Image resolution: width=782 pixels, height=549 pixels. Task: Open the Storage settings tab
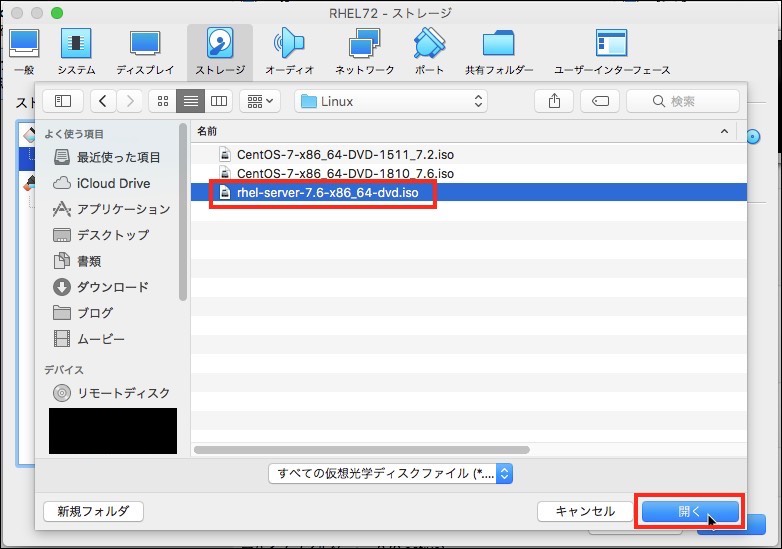click(x=219, y=51)
